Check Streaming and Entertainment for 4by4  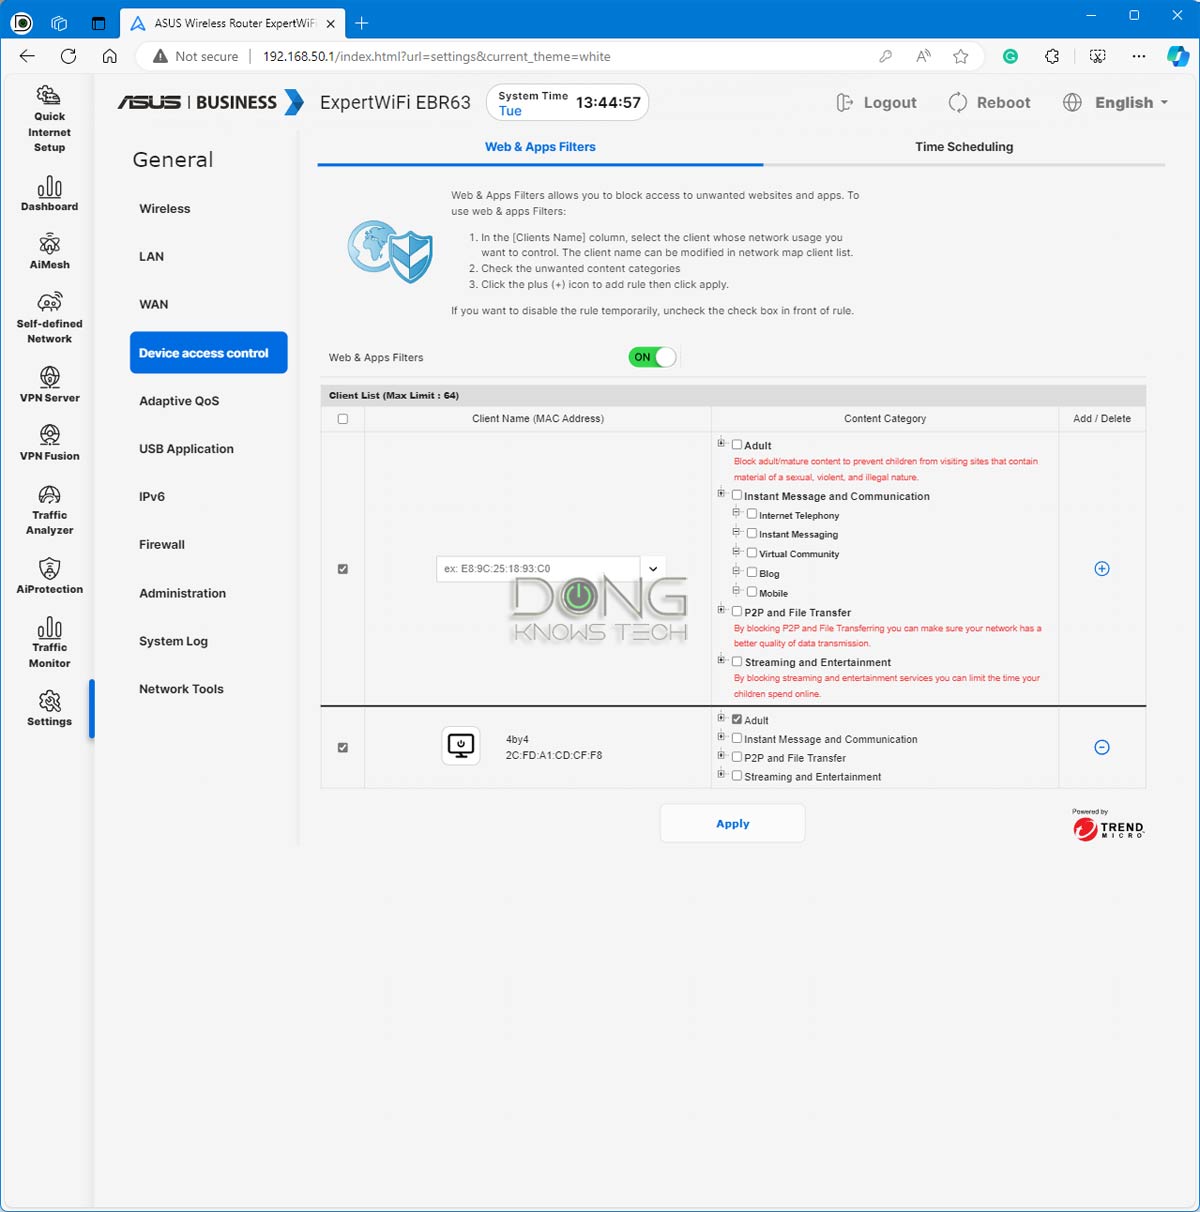[737, 775]
